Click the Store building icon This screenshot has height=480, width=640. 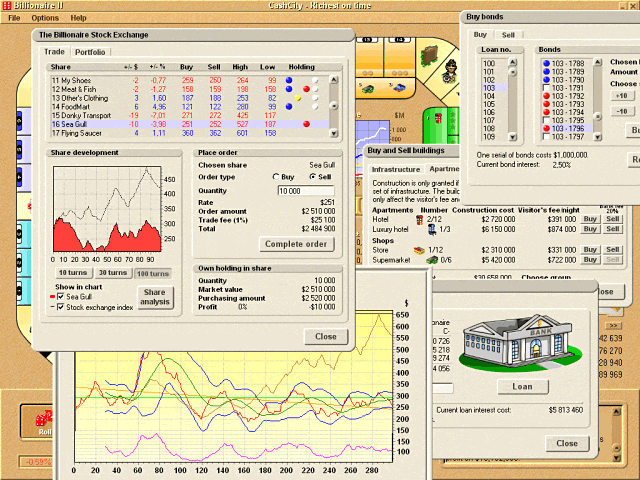[418, 250]
